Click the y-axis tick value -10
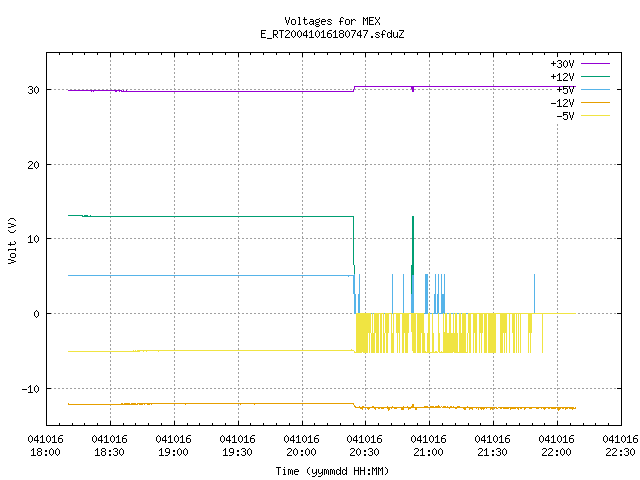 [x=31, y=389]
